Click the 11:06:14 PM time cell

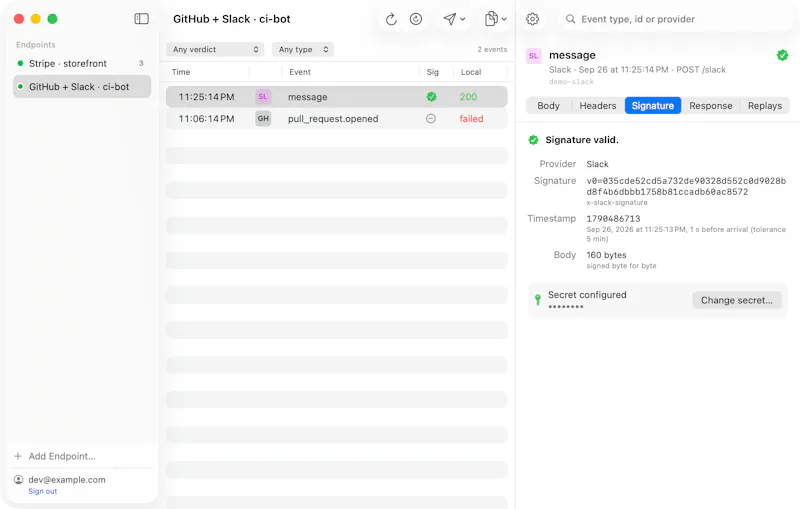[206, 119]
